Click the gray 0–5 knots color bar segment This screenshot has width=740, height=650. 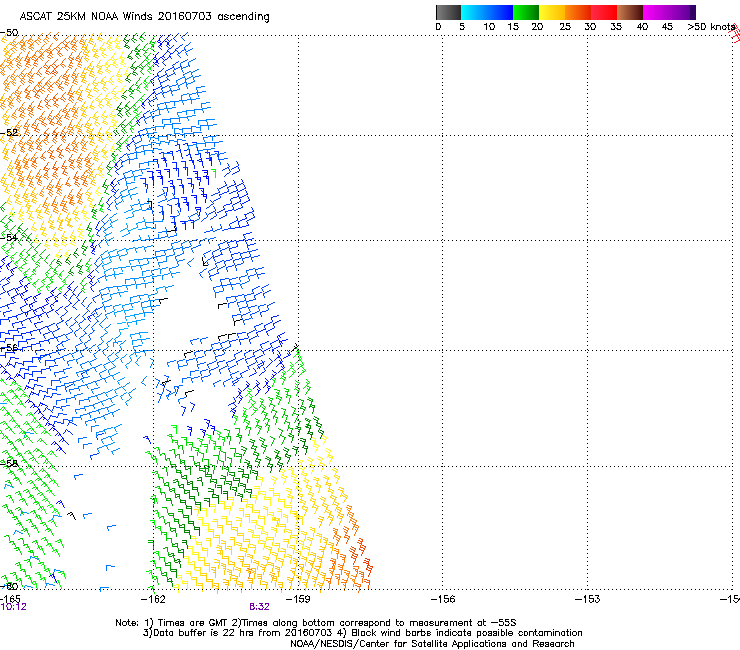pos(448,12)
